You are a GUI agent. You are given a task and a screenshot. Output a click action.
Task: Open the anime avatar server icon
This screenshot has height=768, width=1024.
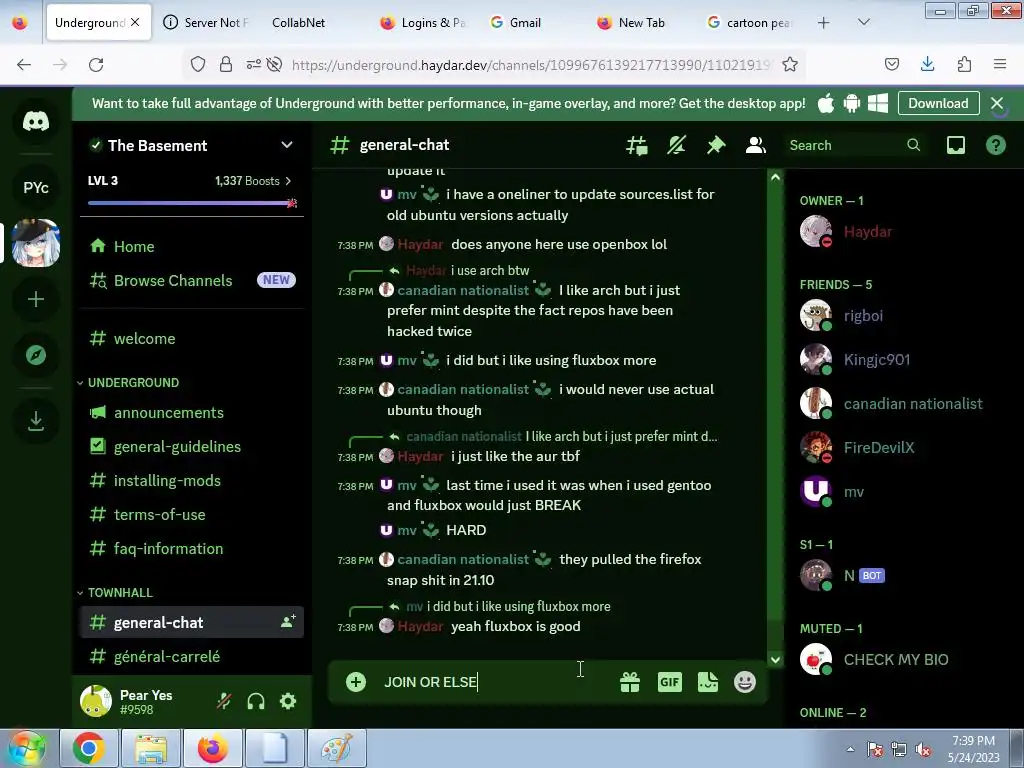36,243
